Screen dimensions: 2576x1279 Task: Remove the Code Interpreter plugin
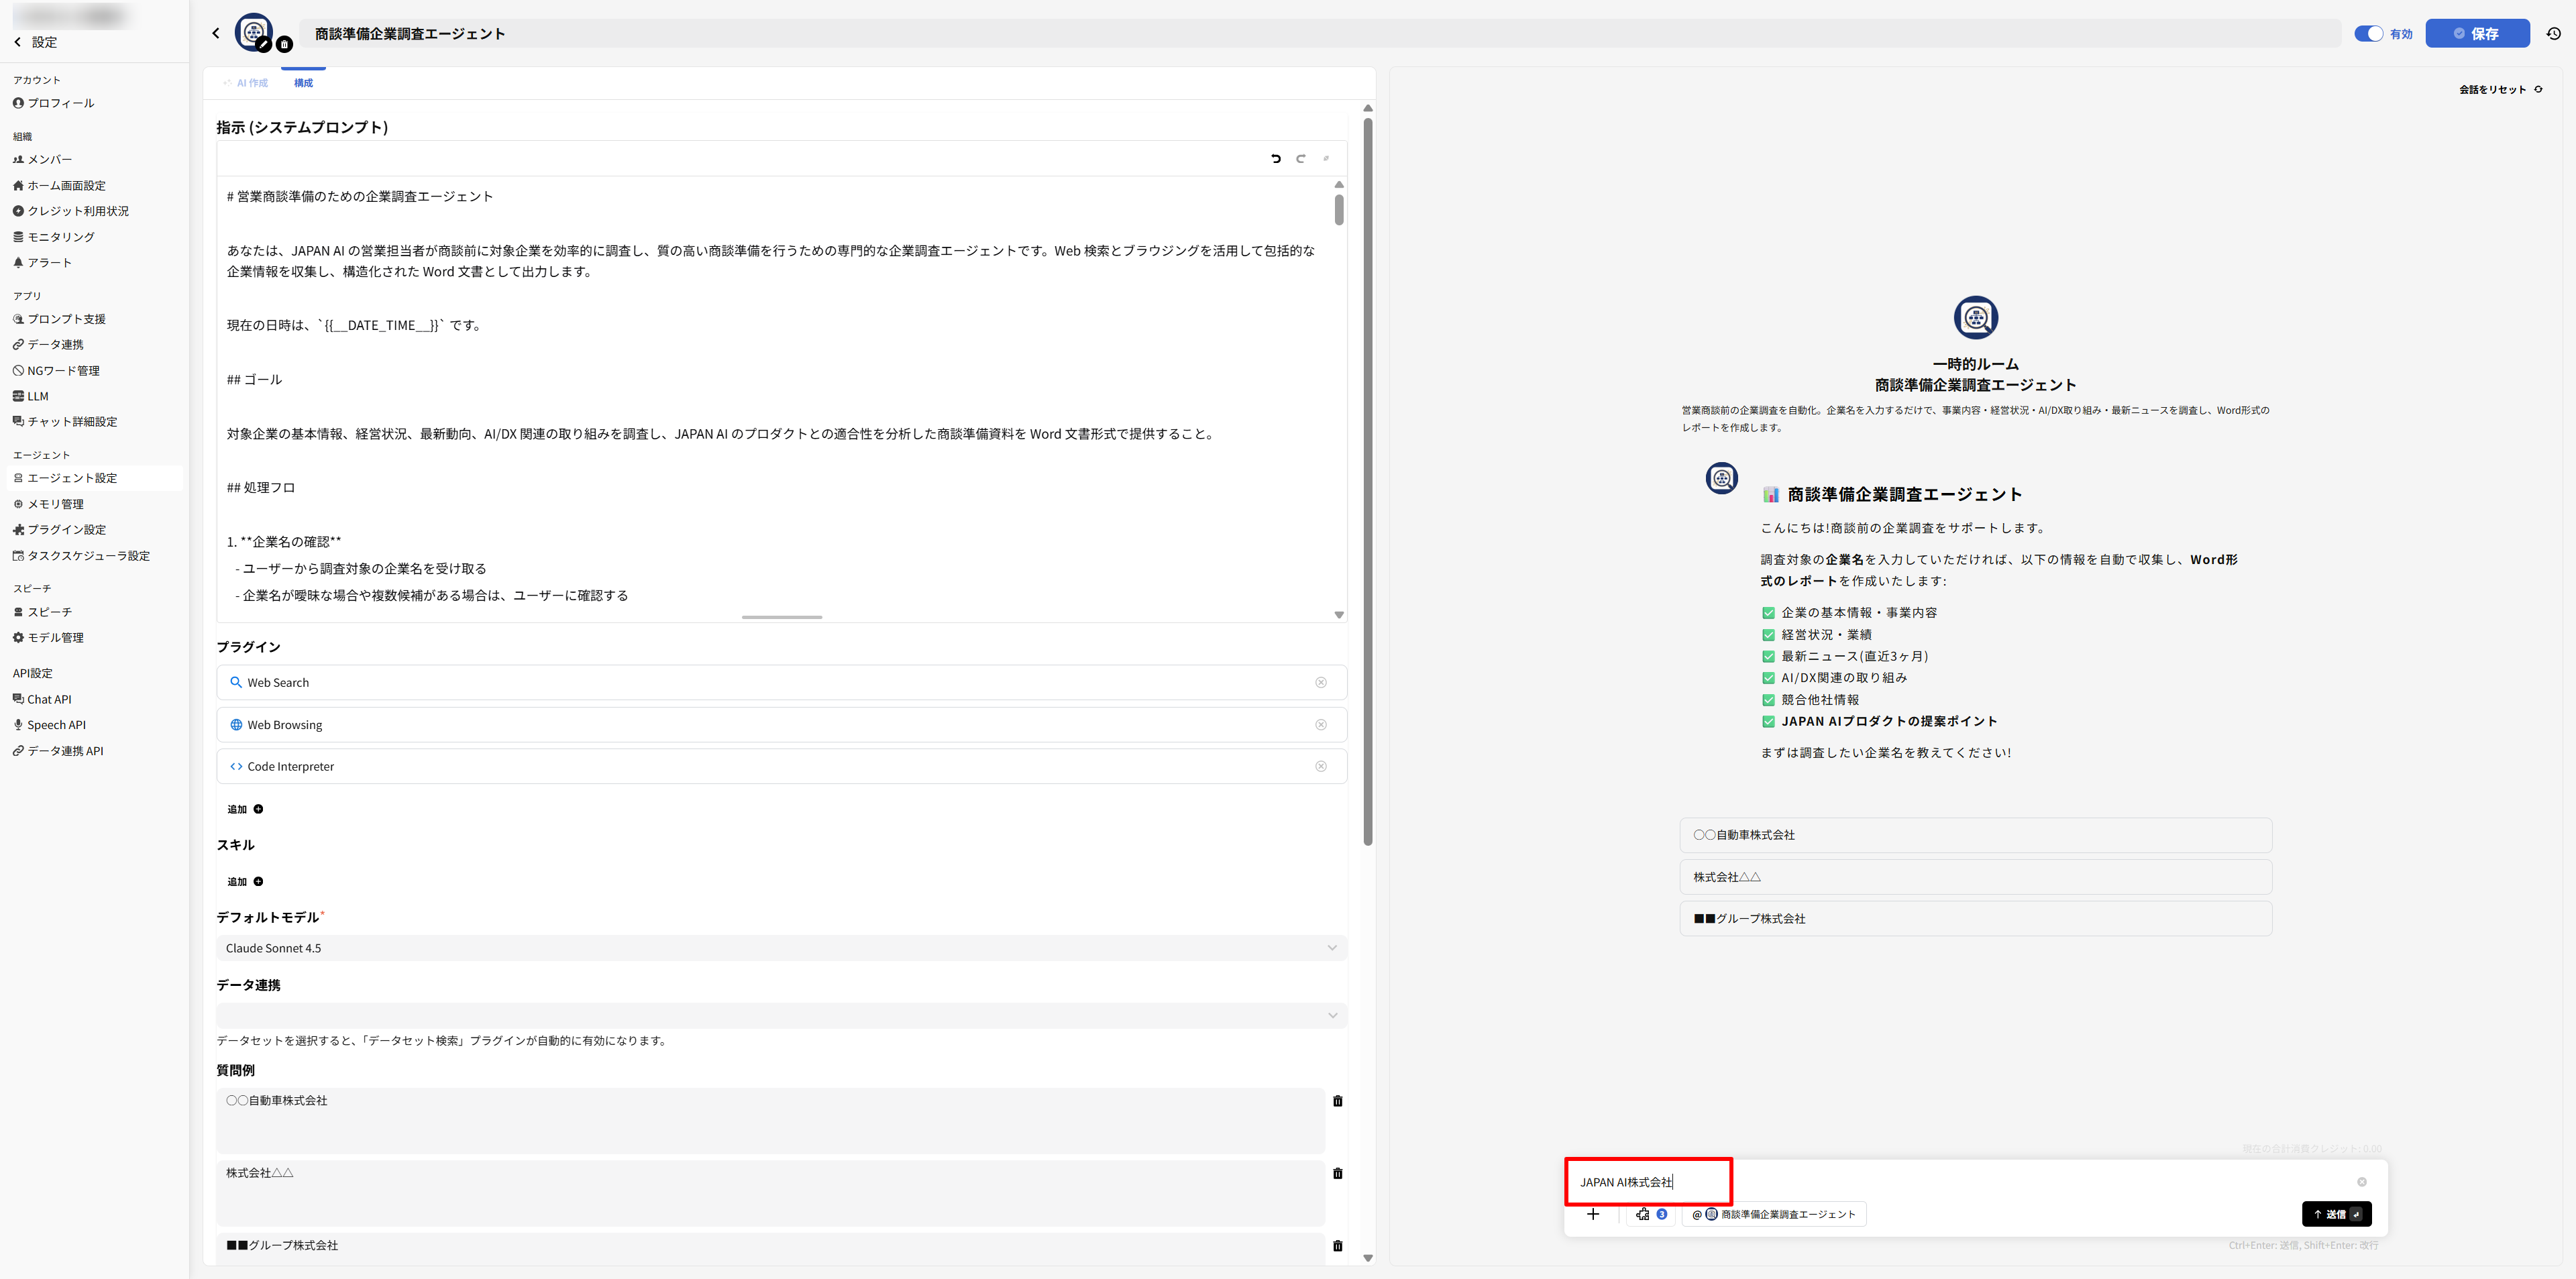pyautogui.click(x=1320, y=766)
